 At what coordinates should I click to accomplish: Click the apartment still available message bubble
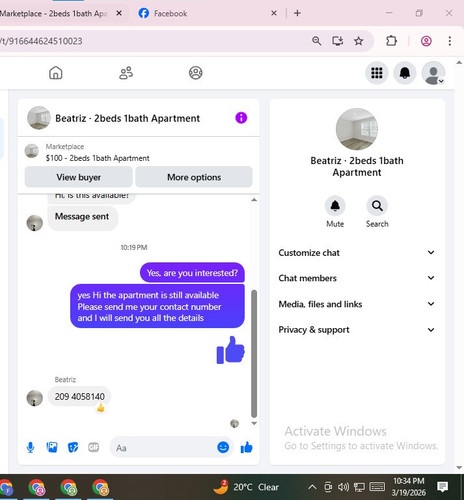pos(157,306)
